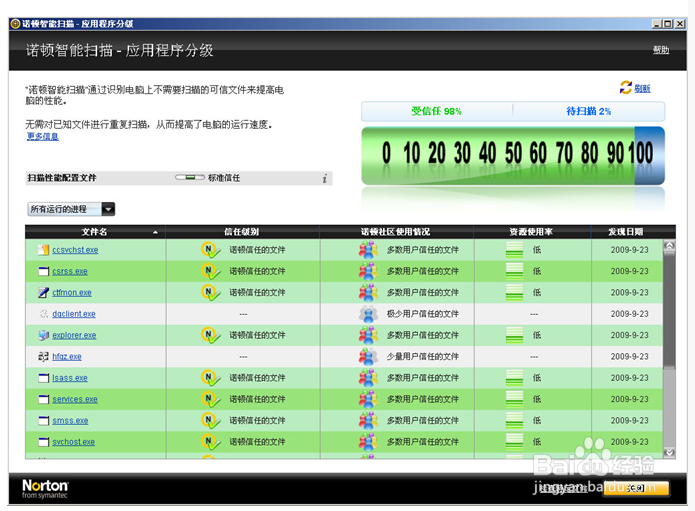Maximize the Norton window
The height and width of the screenshot is (511, 695).
pyautogui.click(x=668, y=24)
